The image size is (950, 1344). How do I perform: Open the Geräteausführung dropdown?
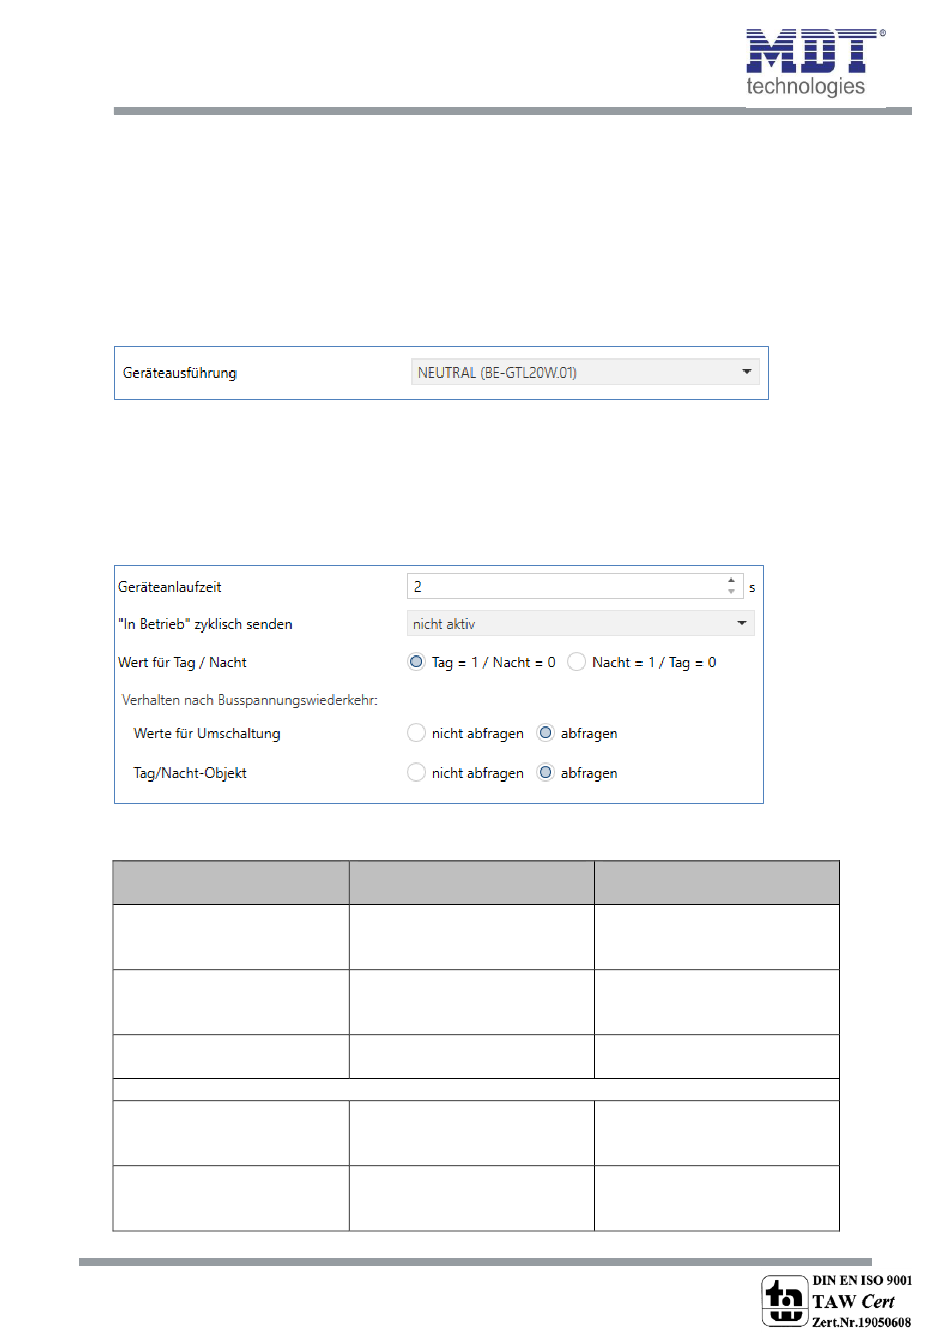[585, 373]
